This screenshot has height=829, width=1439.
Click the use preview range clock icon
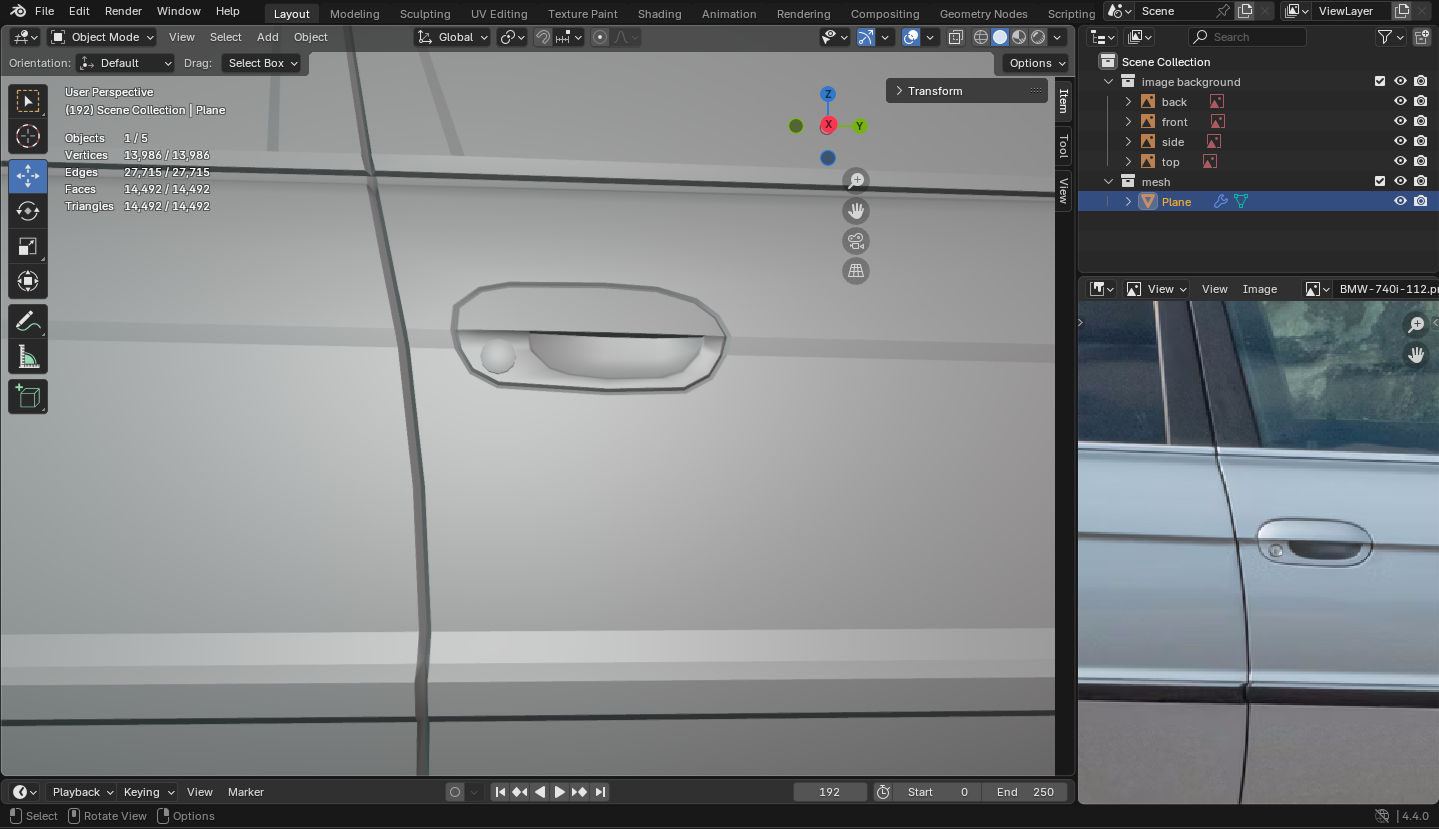pyautogui.click(x=883, y=792)
